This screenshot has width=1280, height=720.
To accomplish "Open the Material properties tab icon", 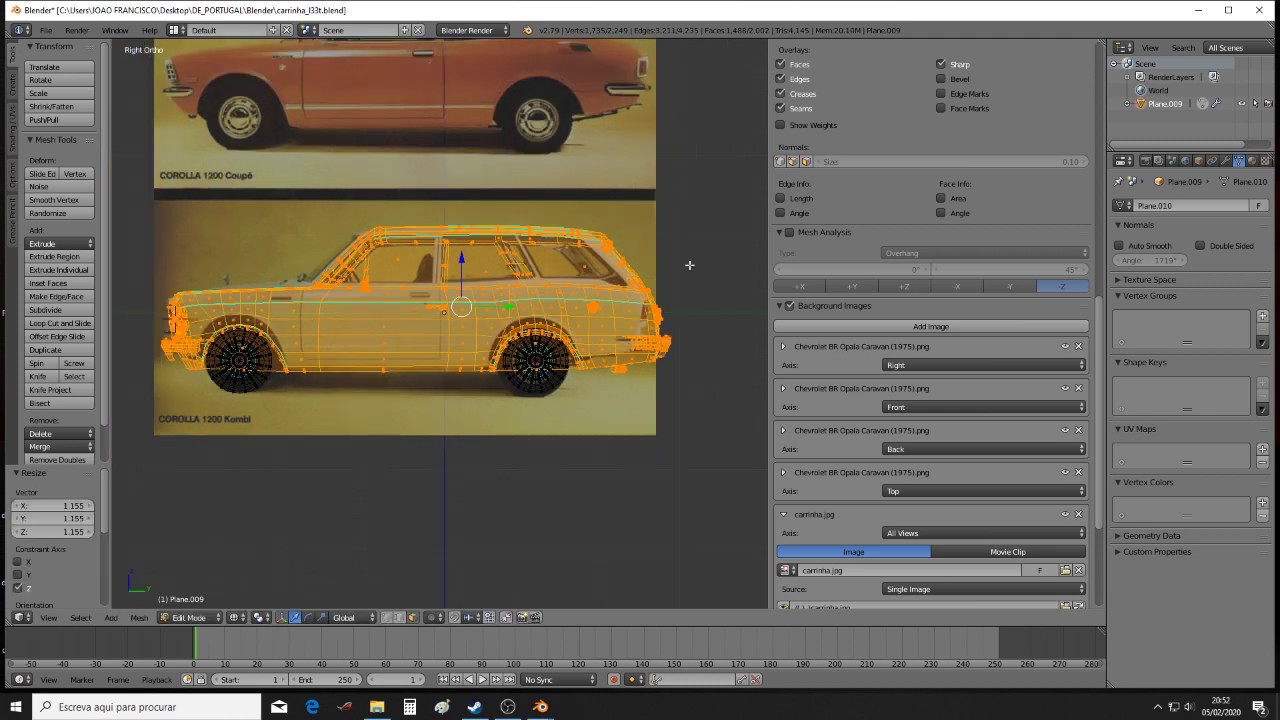I will point(1251,161).
